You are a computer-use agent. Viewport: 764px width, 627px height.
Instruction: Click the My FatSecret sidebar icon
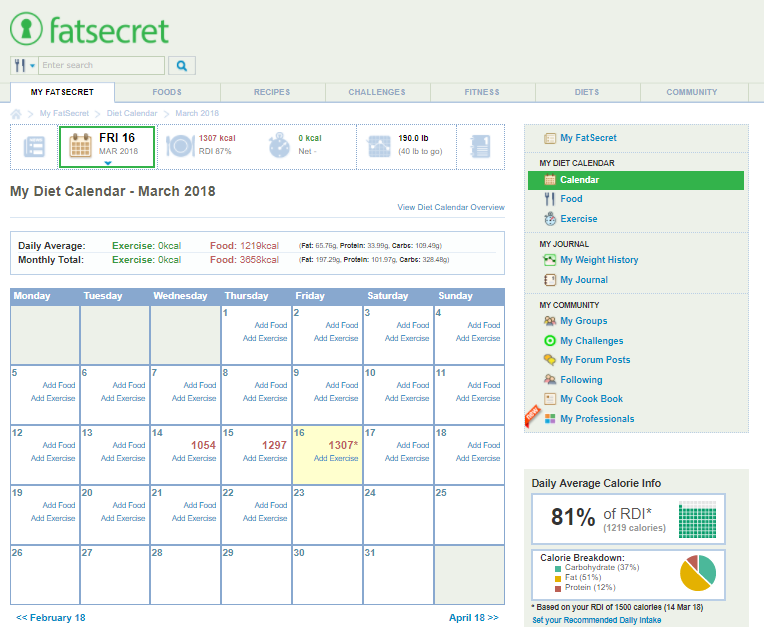[x=550, y=138]
